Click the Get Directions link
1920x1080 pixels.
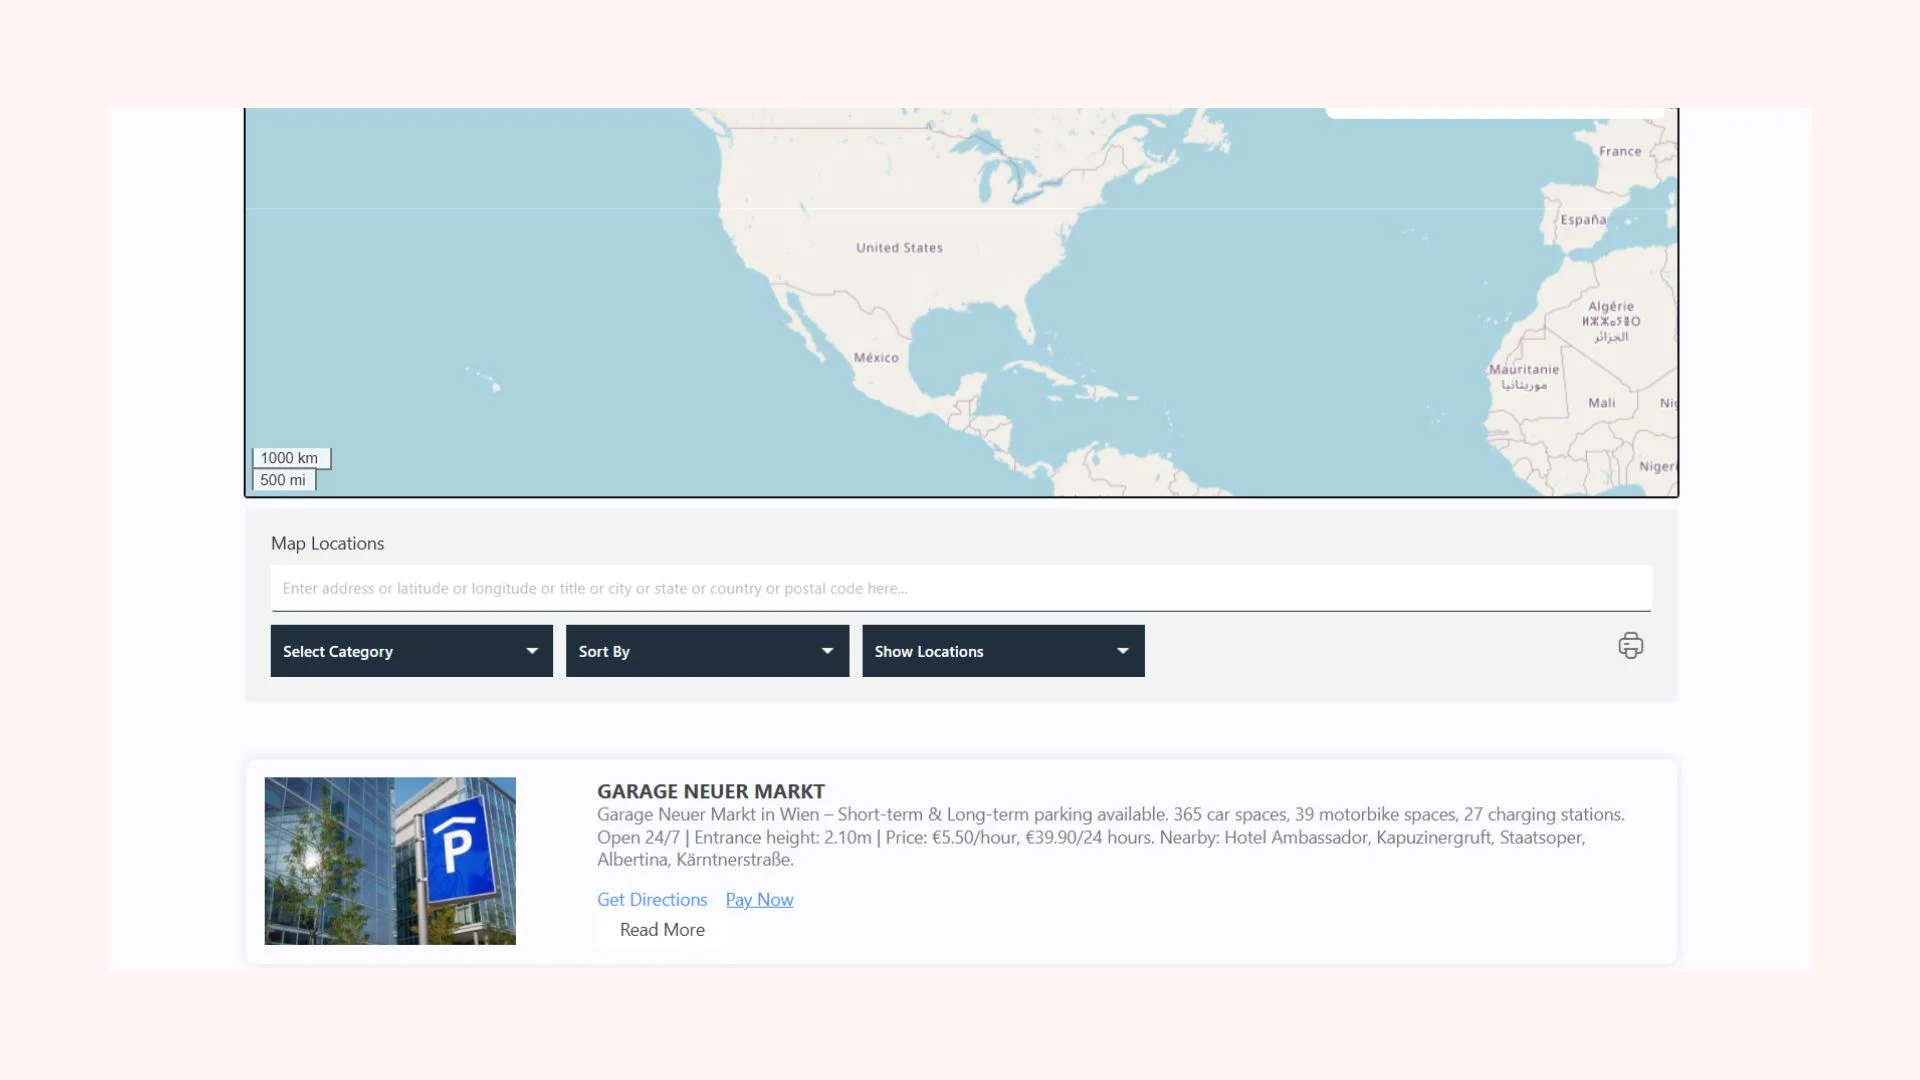click(652, 899)
